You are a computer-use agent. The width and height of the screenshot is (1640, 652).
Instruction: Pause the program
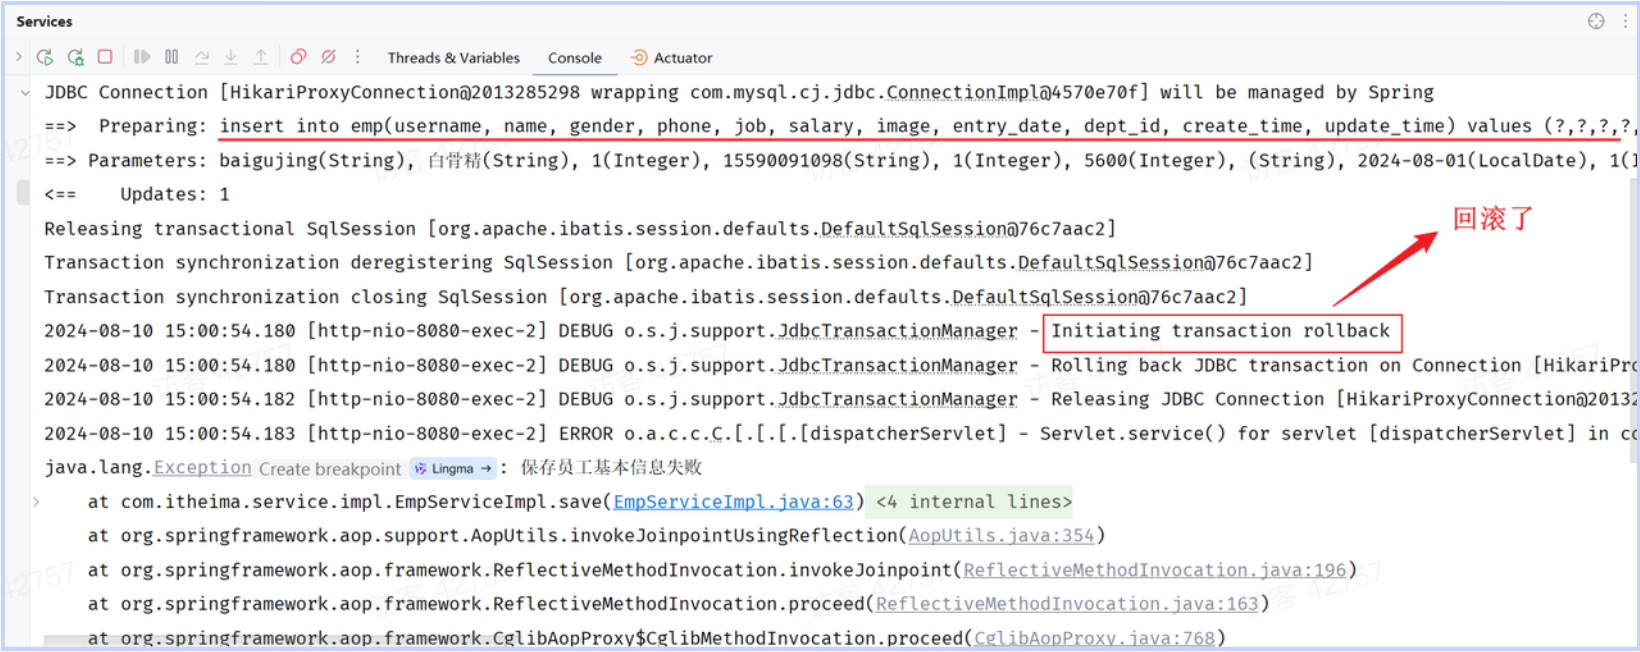tap(172, 57)
